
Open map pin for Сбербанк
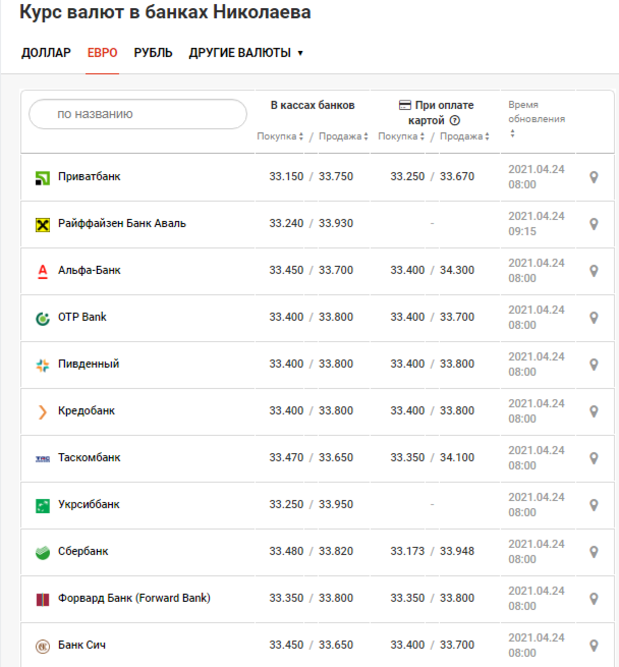click(594, 551)
